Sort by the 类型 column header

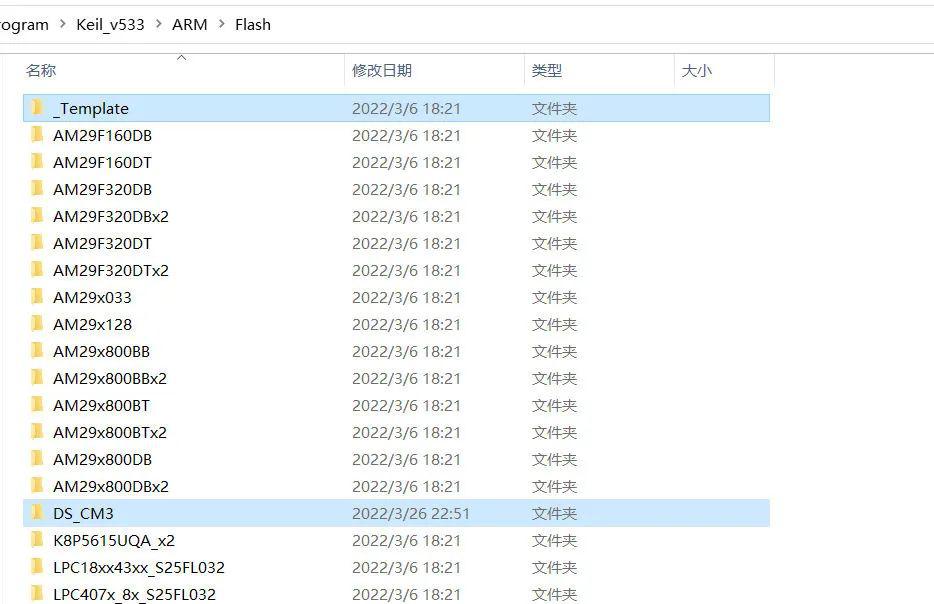pos(547,70)
